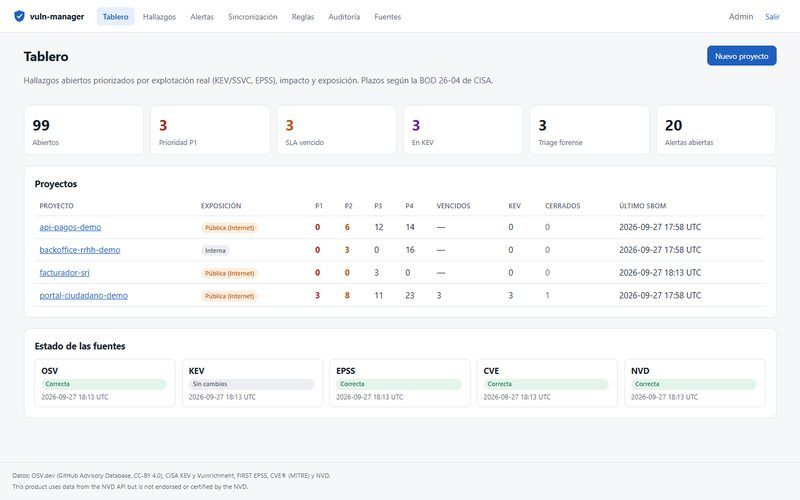Click the NVD source title
Image resolution: width=800 pixels, height=500 pixels.
pos(640,371)
